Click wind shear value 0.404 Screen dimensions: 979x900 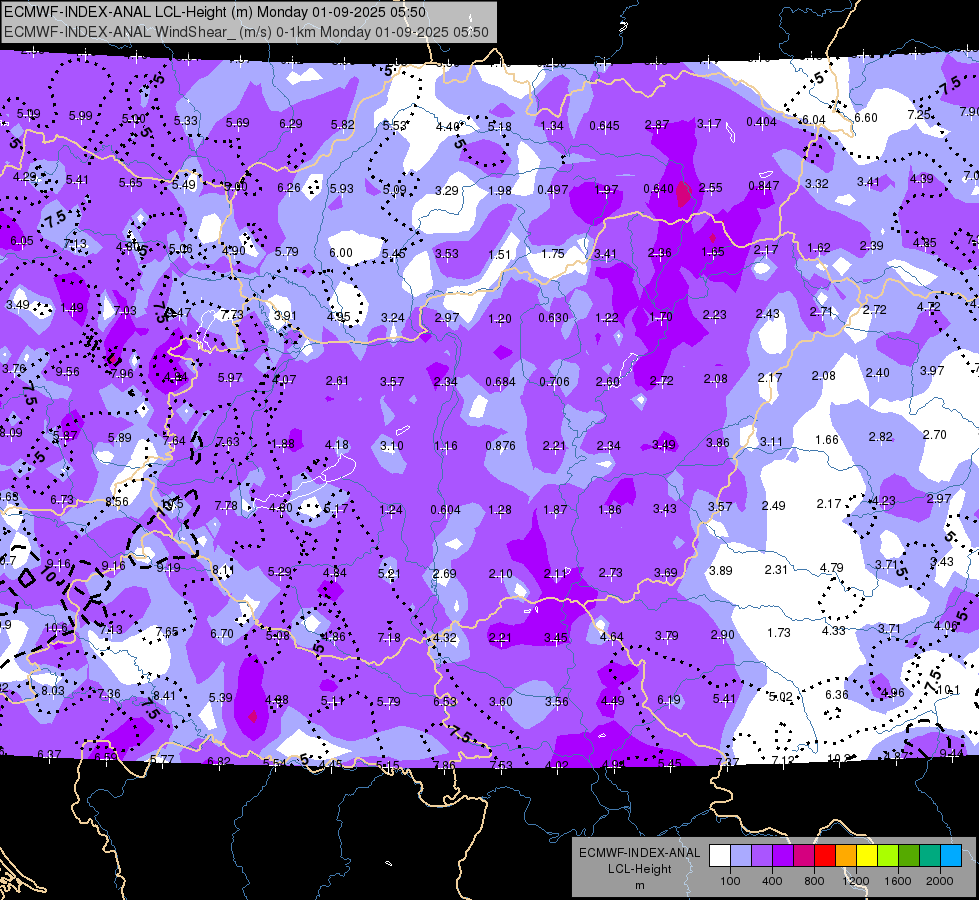click(x=761, y=122)
